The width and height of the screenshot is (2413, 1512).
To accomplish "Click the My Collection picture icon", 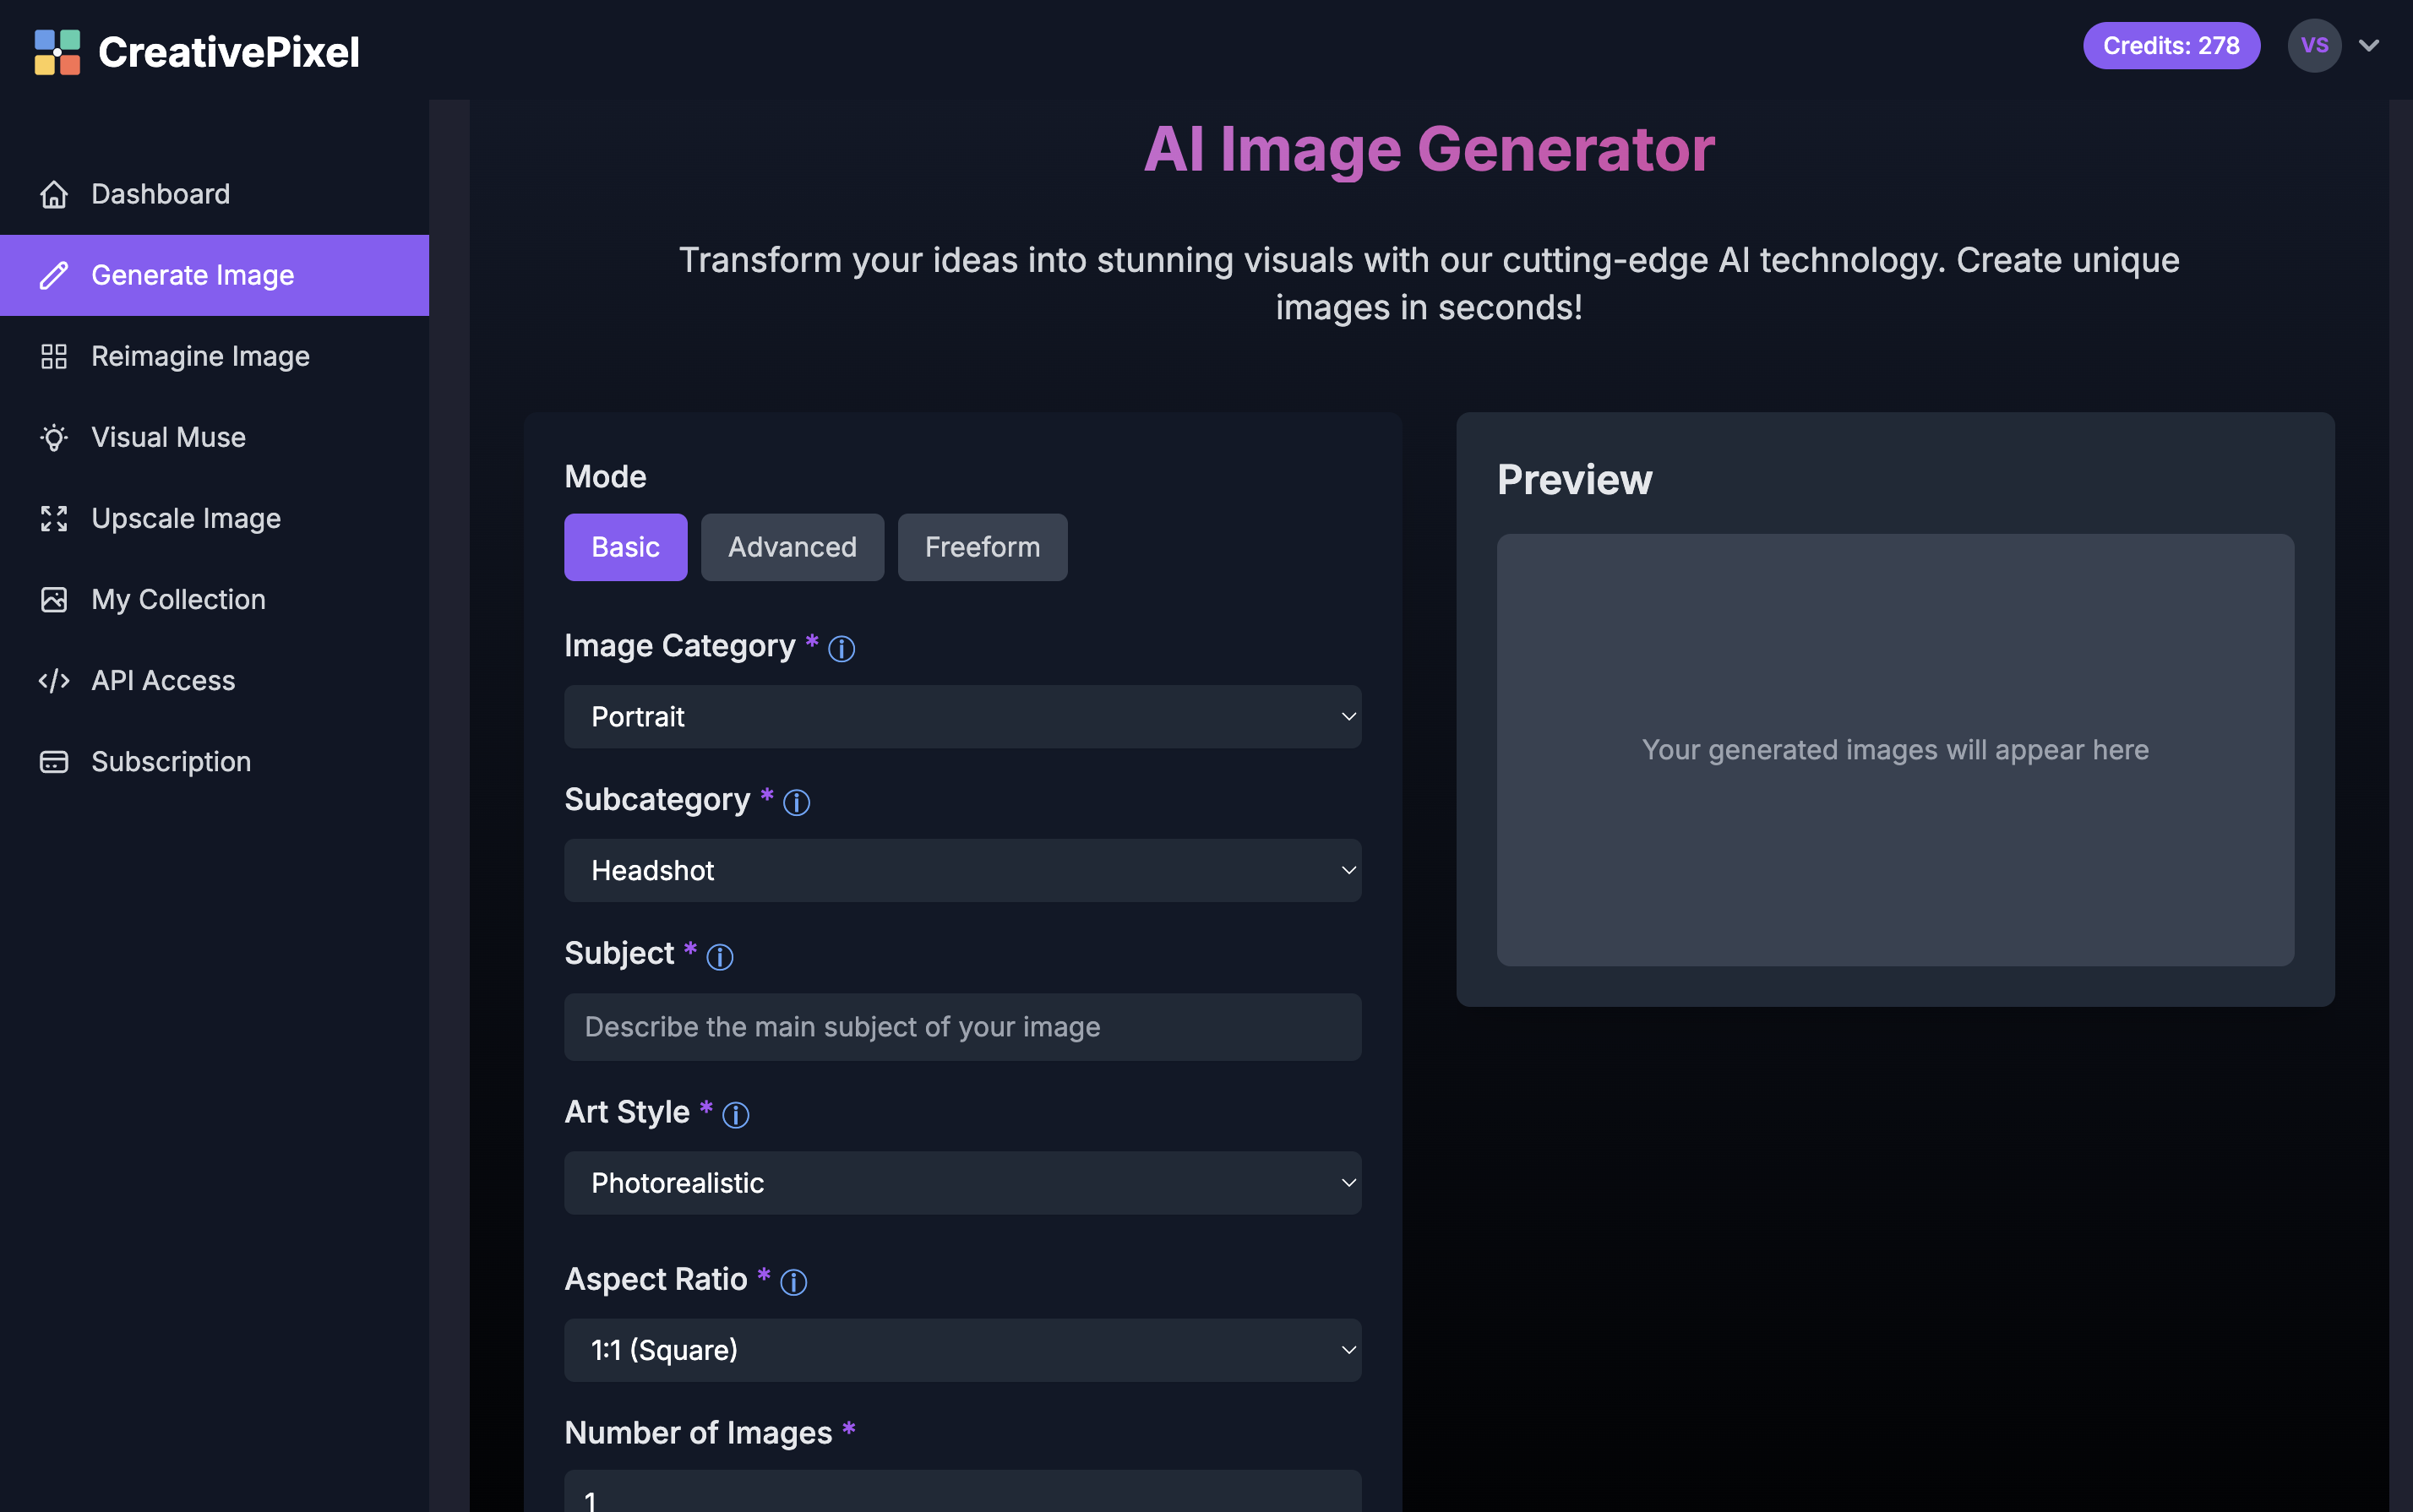I will [54, 599].
